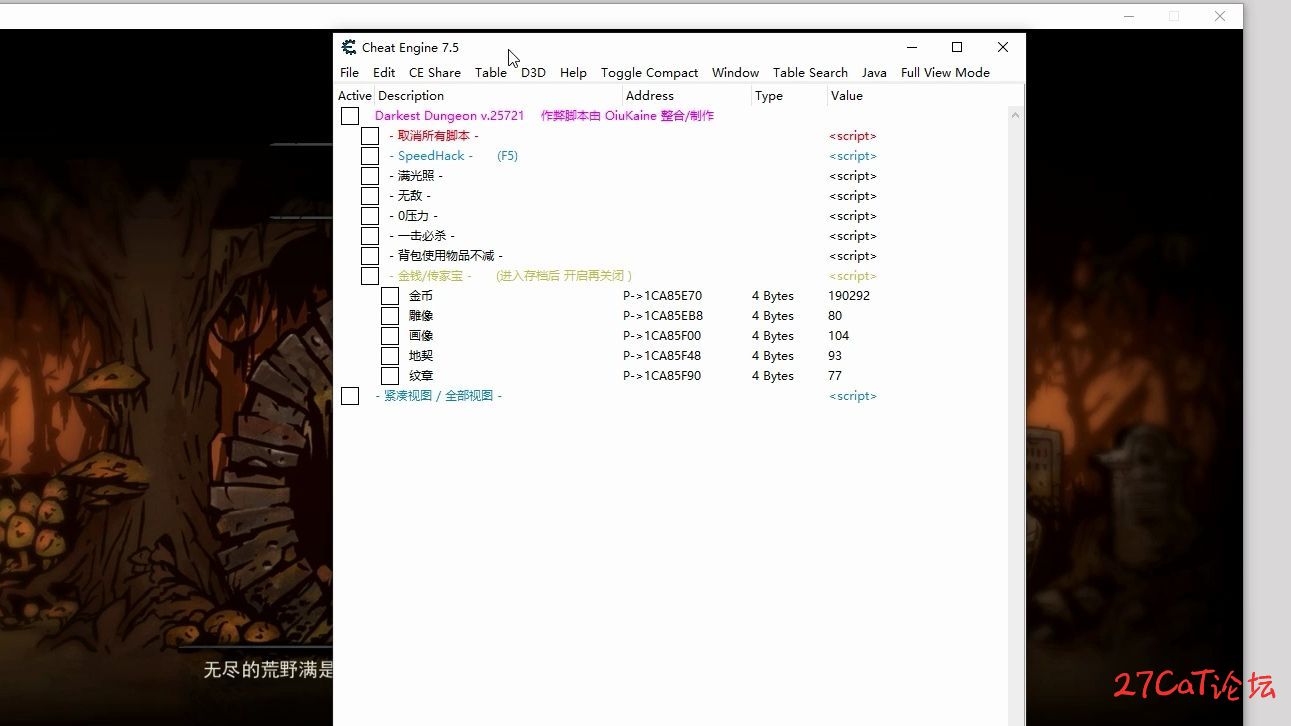Screen dimensions: 1291x726
Task: Click the Address column header
Action: click(x=686, y=96)
